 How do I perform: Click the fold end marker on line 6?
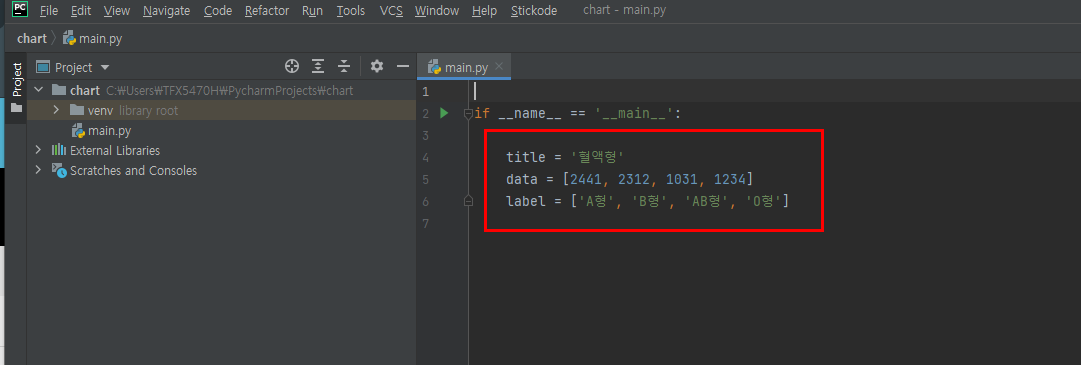pos(469,201)
